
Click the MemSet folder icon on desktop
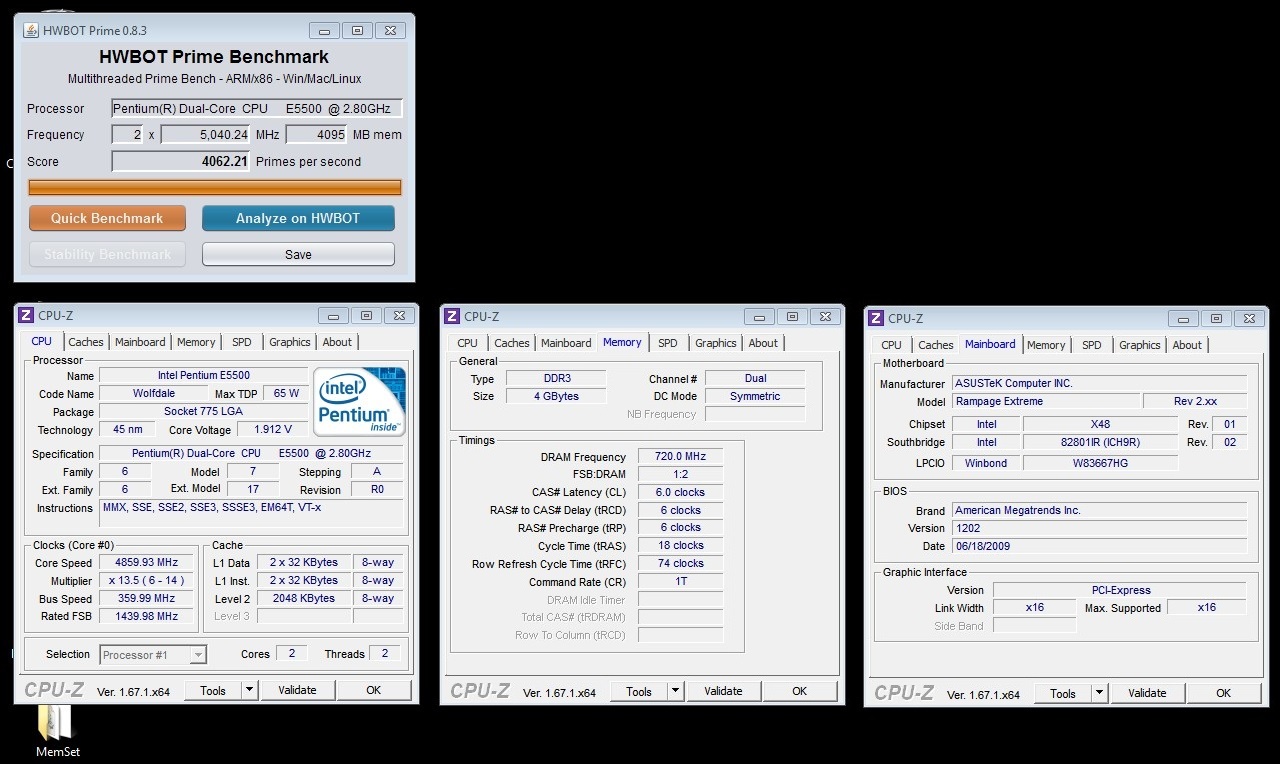[x=57, y=722]
